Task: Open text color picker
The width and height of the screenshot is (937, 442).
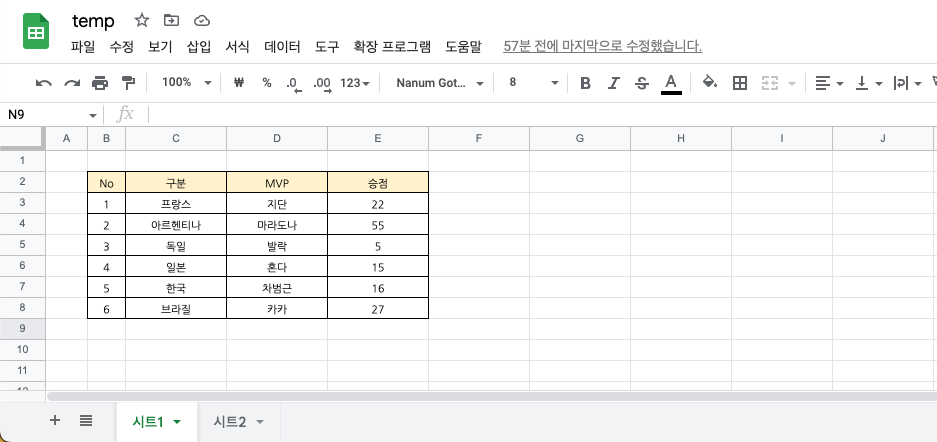Action: [x=671, y=84]
